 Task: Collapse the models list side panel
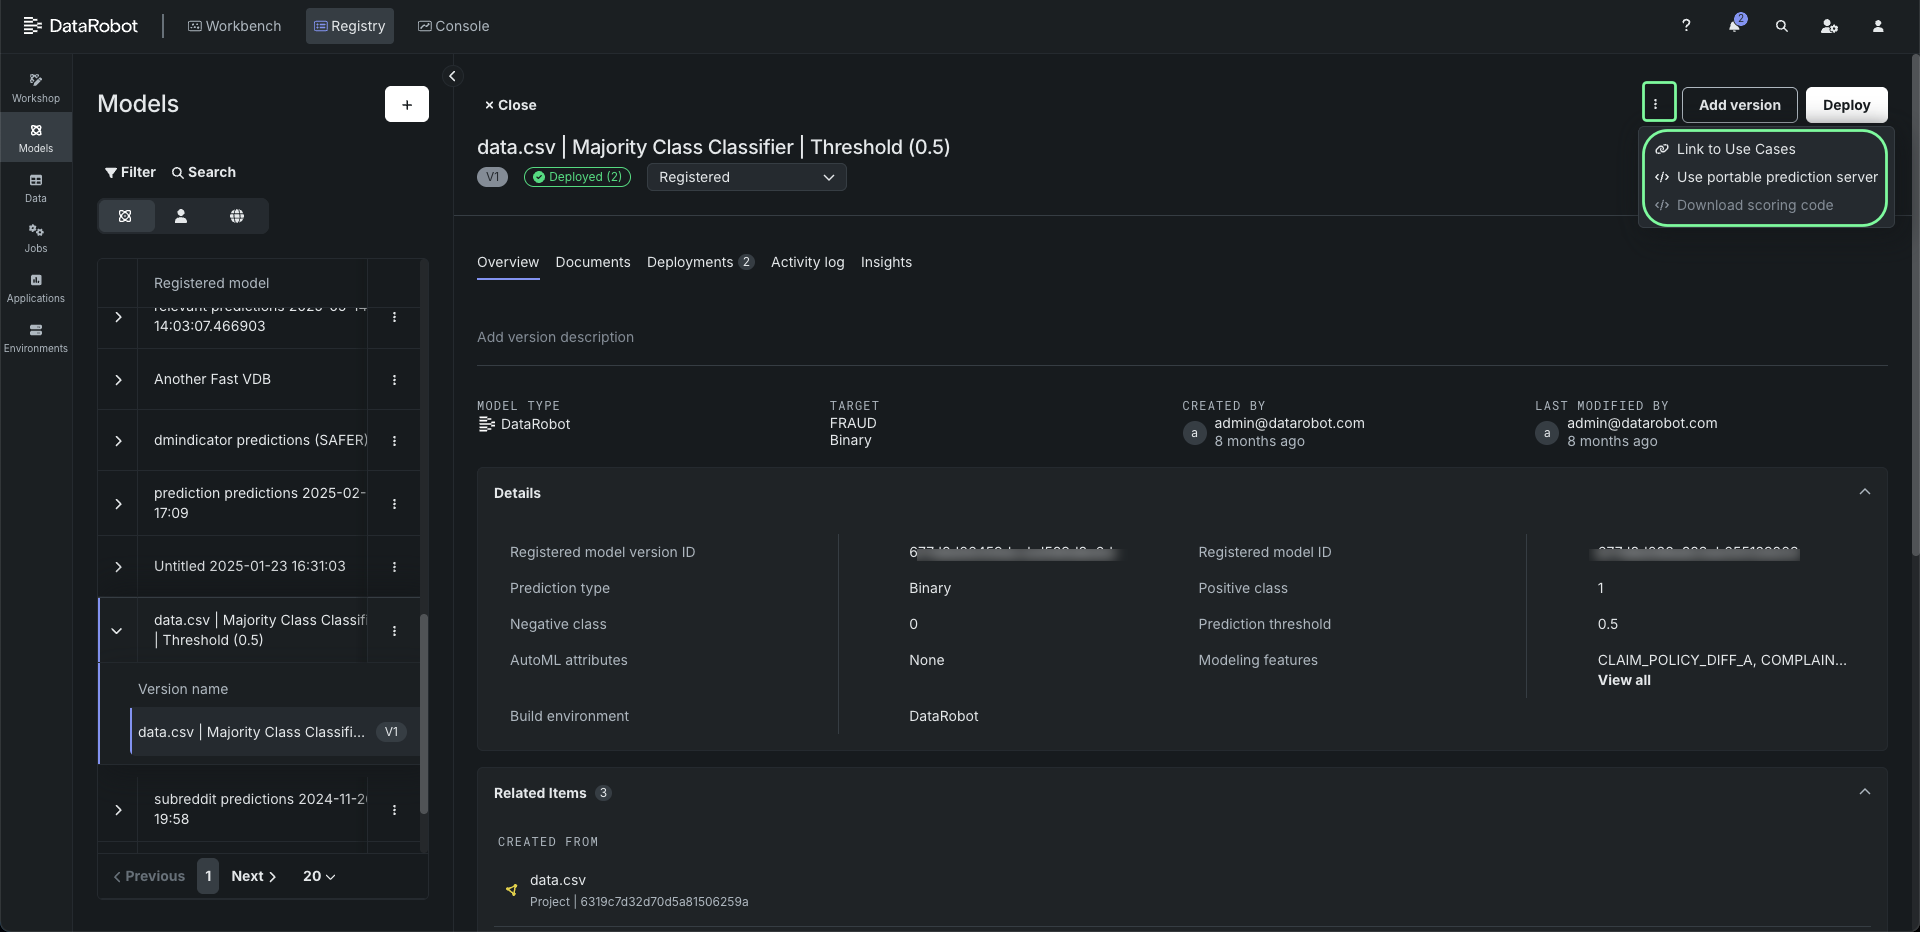pos(452,76)
